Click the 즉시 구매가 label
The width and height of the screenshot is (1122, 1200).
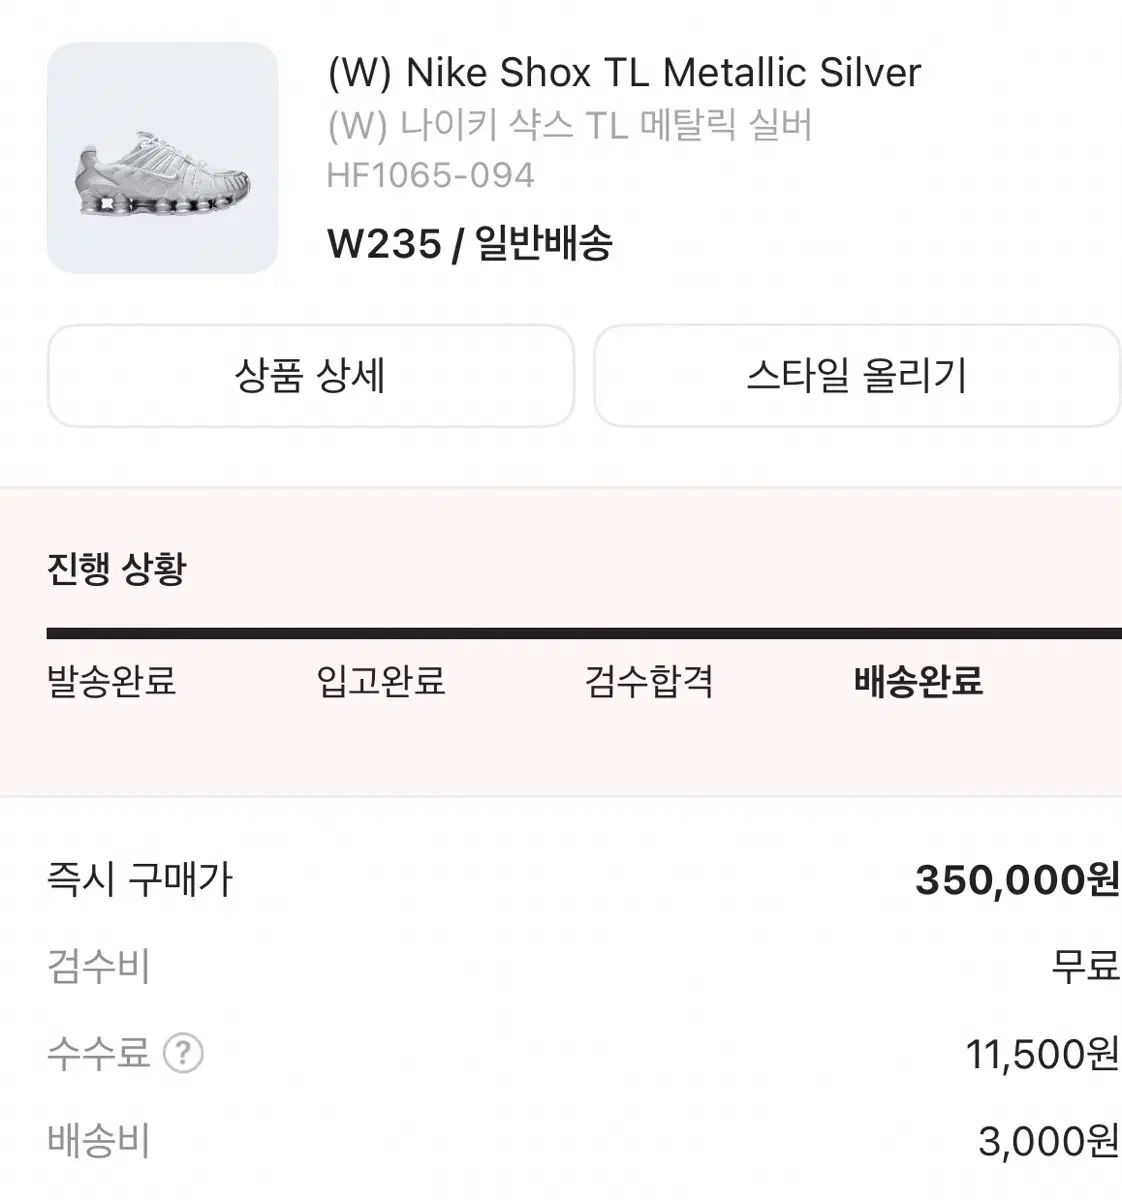point(140,880)
